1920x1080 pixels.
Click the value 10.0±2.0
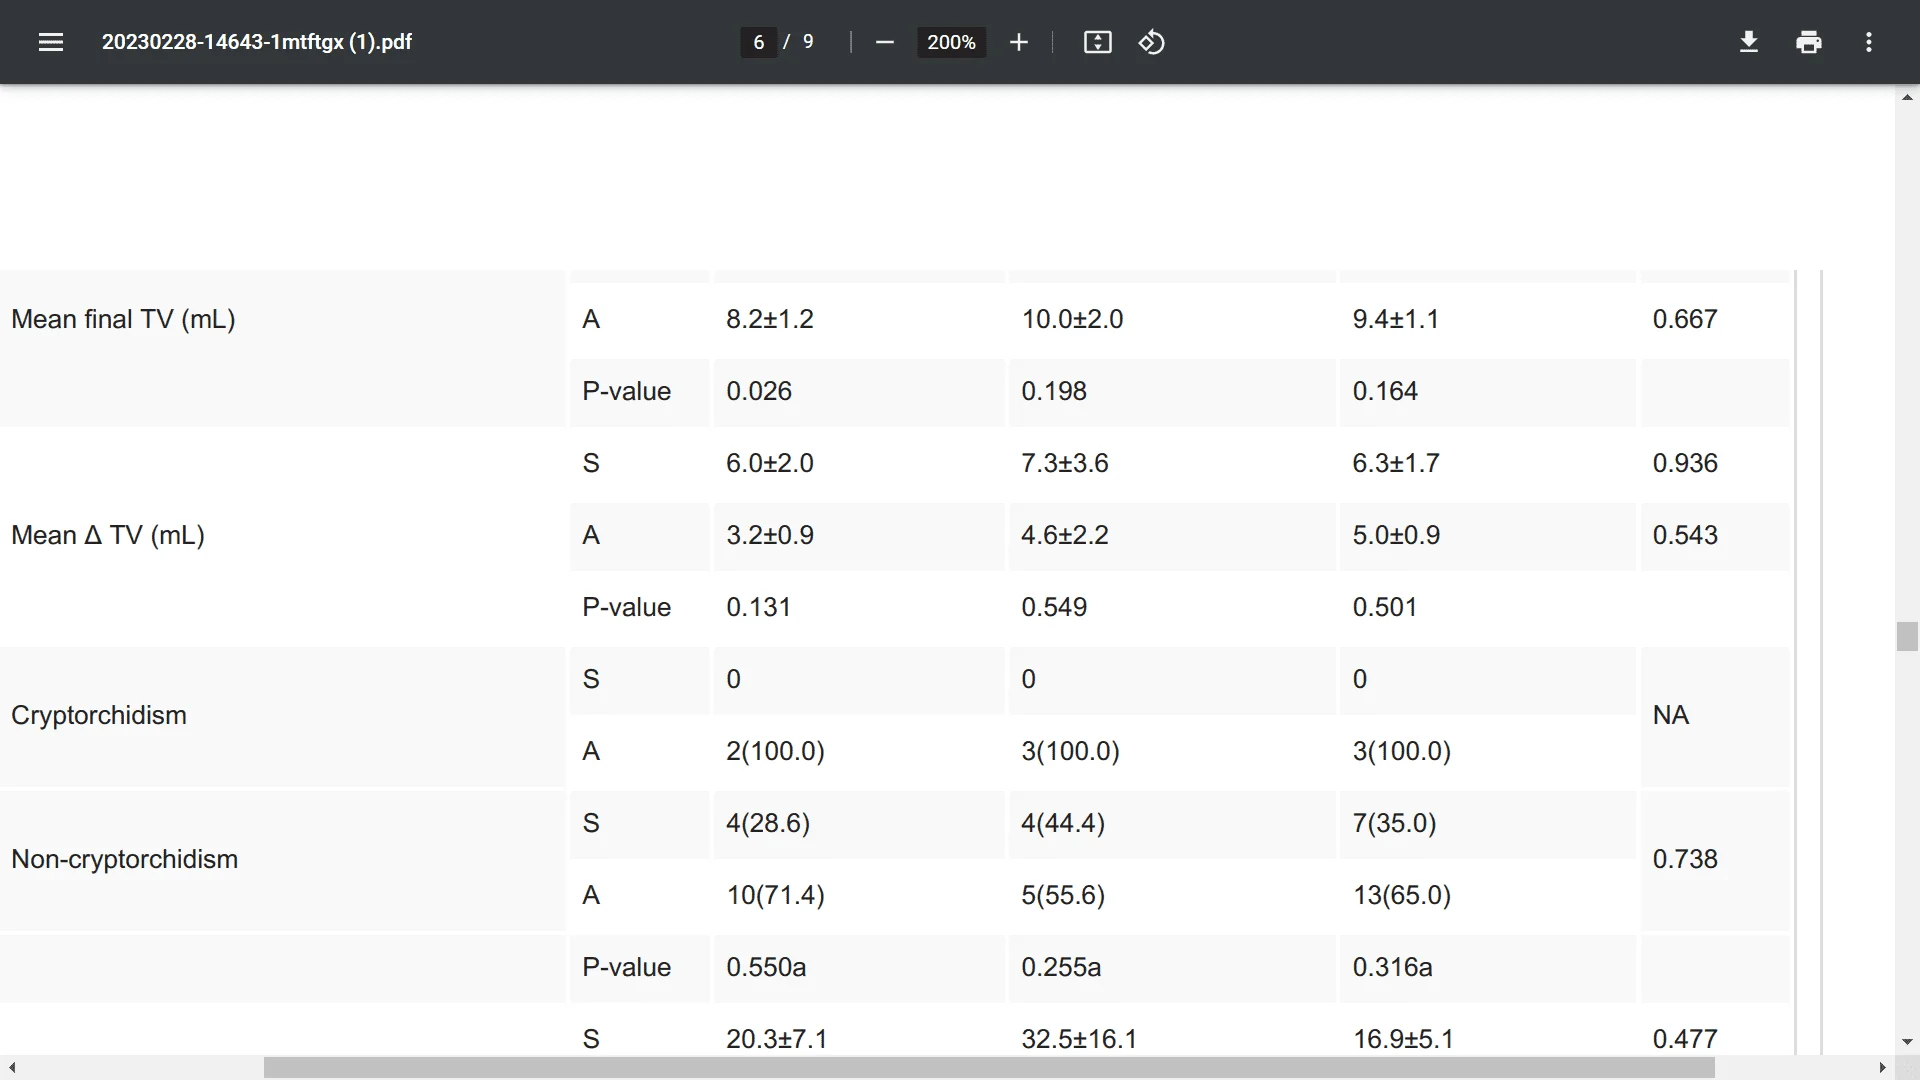(x=1072, y=319)
